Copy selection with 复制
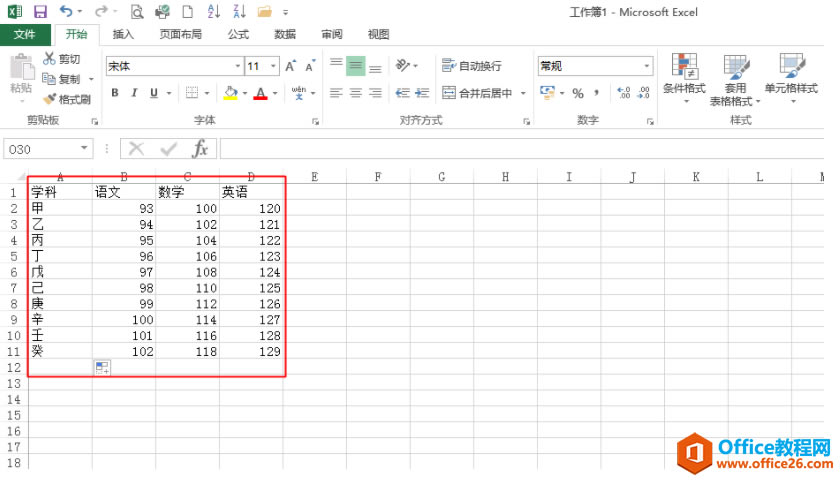The width and height of the screenshot is (840, 481). (62, 79)
